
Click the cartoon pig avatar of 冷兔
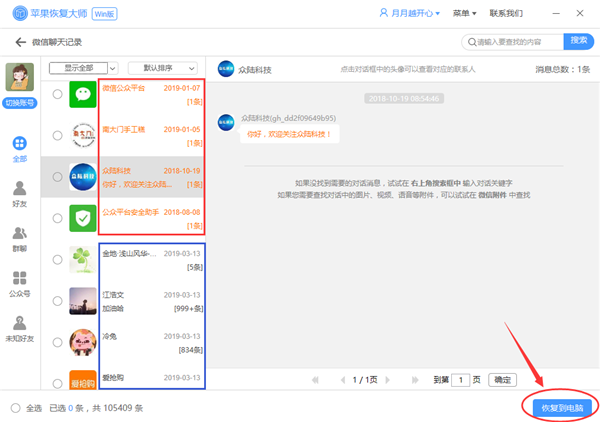tap(83, 342)
